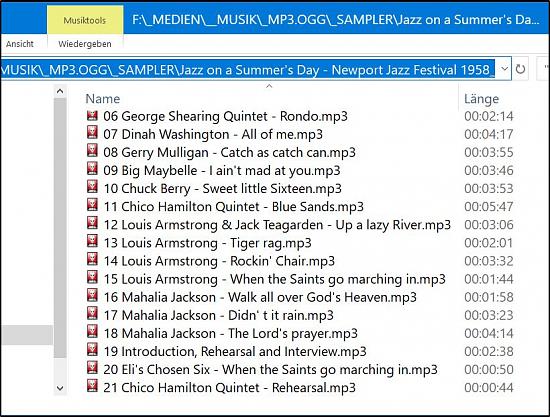Click the 00:05:47 length value
The width and height of the screenshot is (550, 417).
[489, 207]
